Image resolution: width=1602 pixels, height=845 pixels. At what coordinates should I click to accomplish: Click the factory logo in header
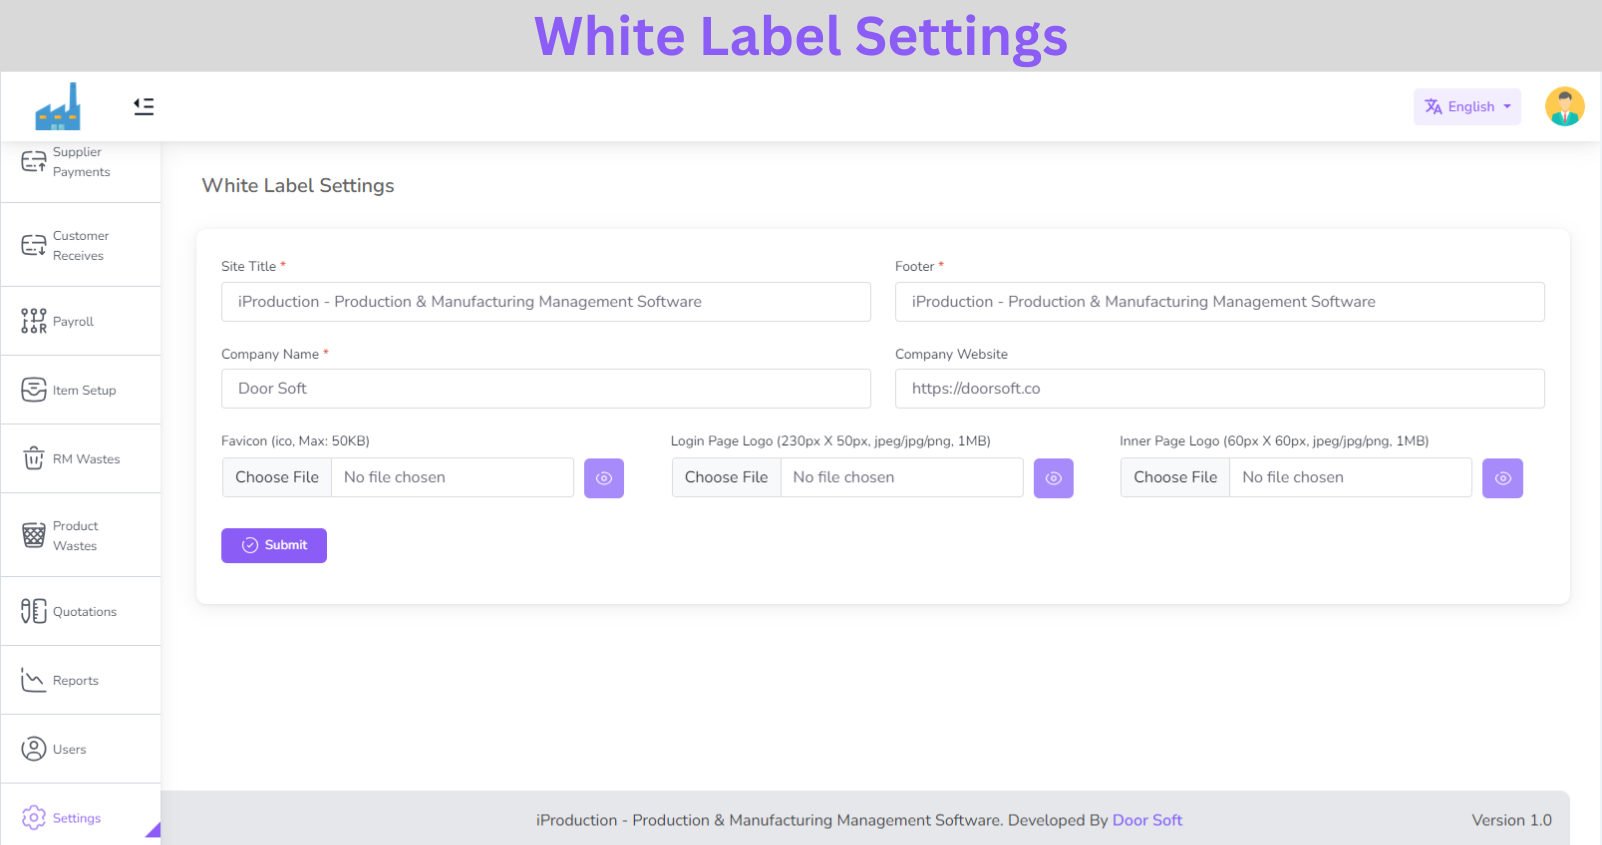pyautogui.click(x=58, y=106)
